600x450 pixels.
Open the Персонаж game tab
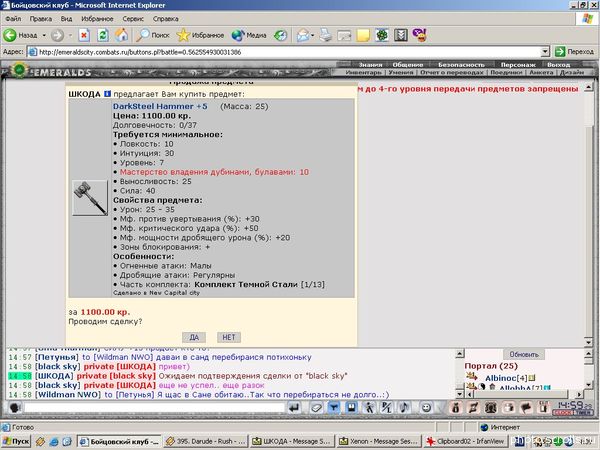(x=518, y=65)
